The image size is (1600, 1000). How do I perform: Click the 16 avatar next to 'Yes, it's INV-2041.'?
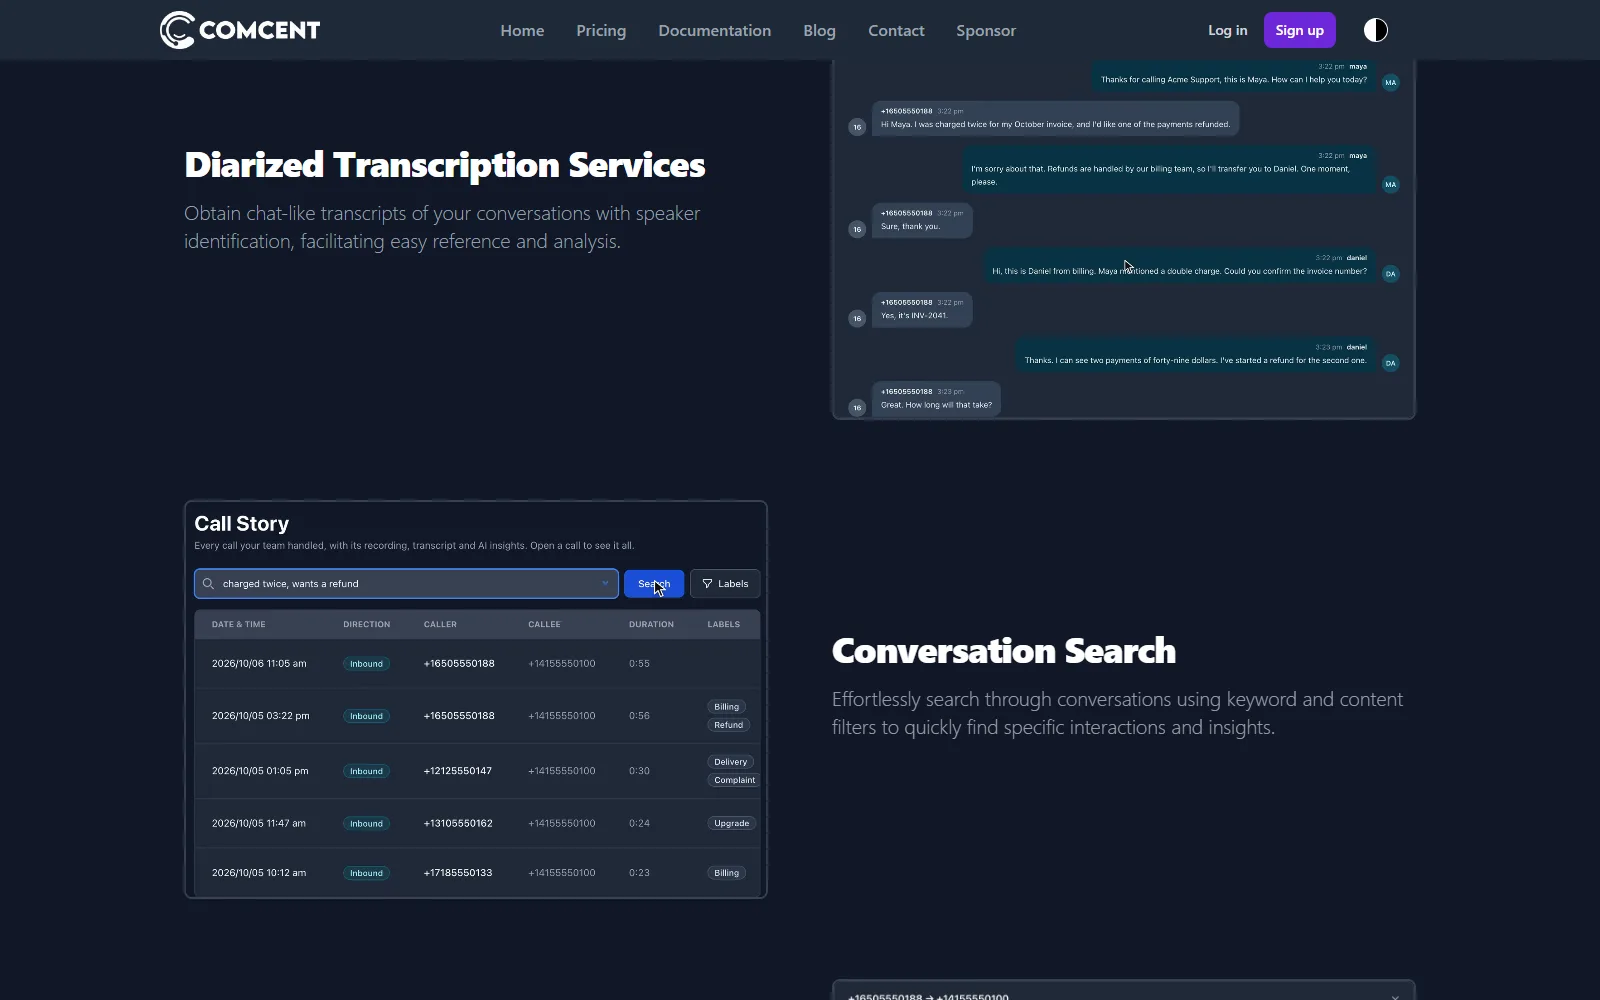pos(857,318)
